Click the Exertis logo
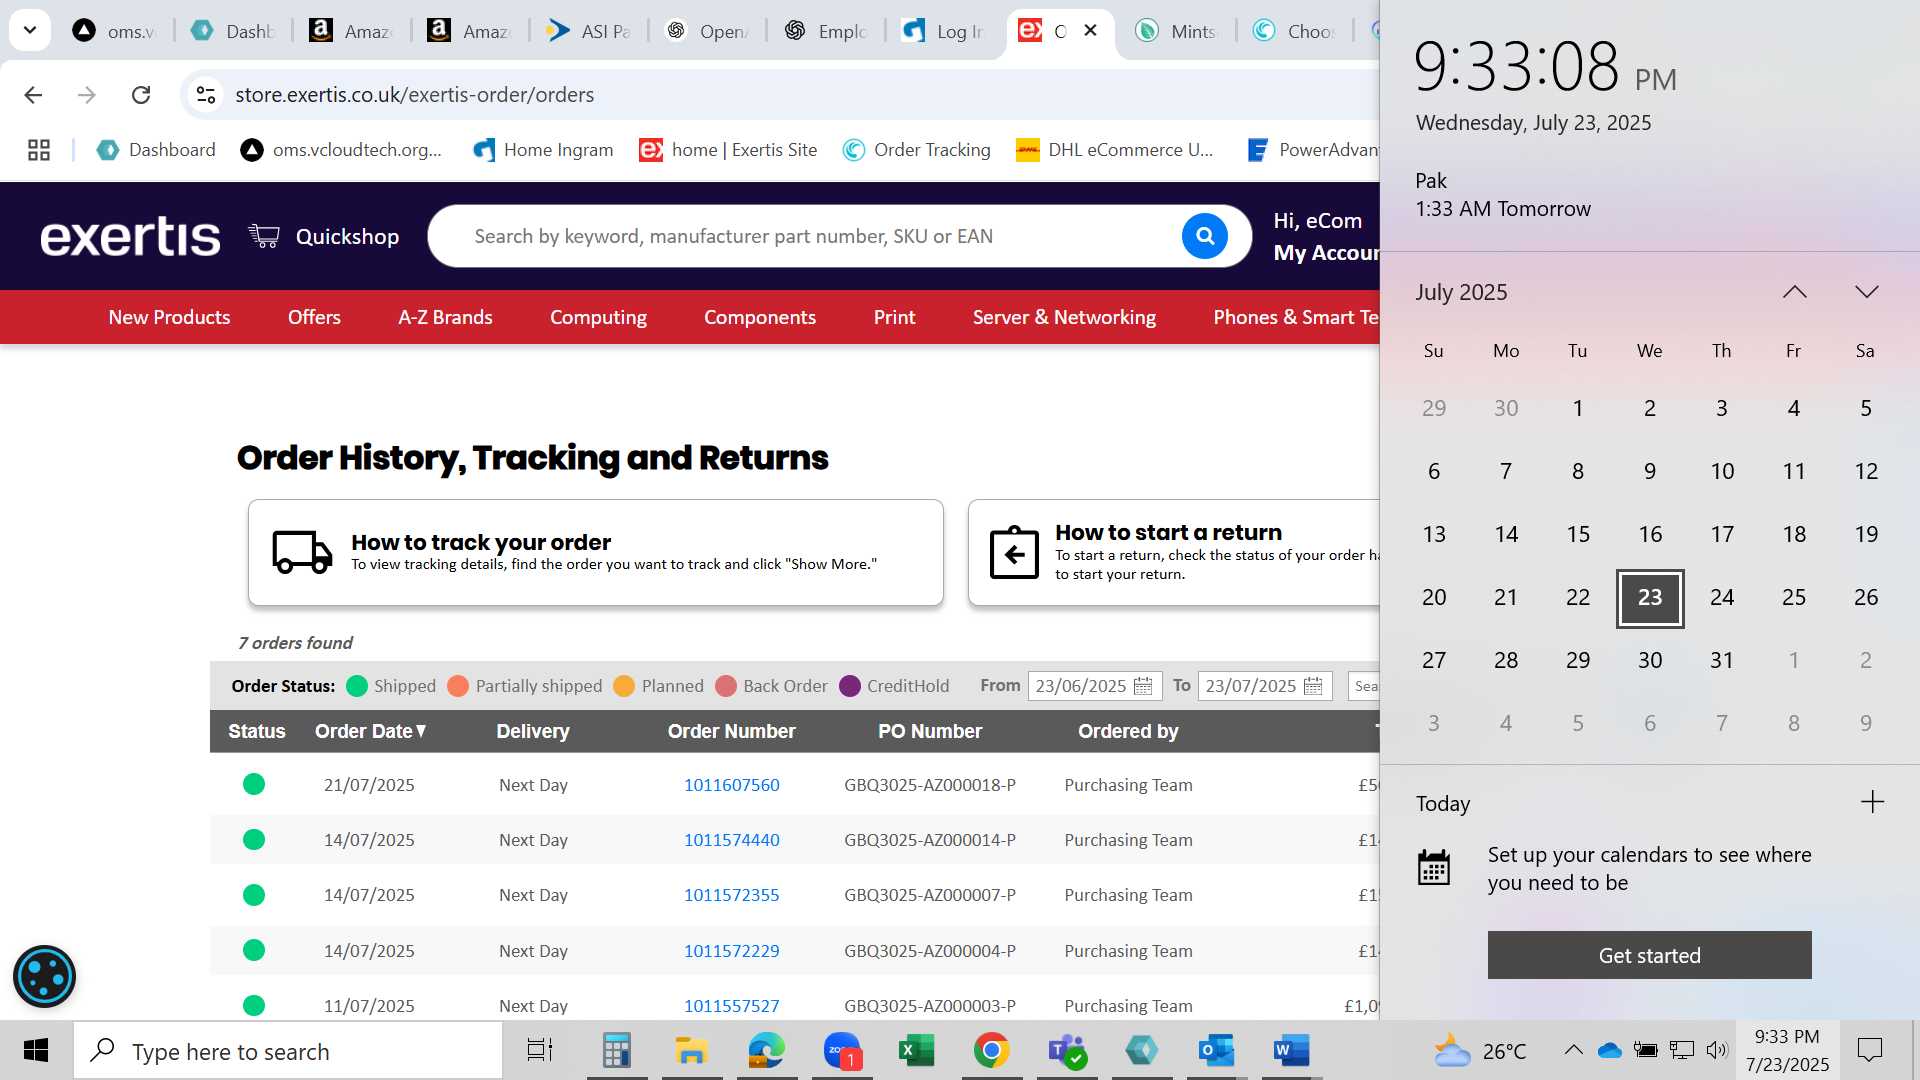This screenshot has width=1920, height=1080. pyautogui.click(x=130, y=237)
